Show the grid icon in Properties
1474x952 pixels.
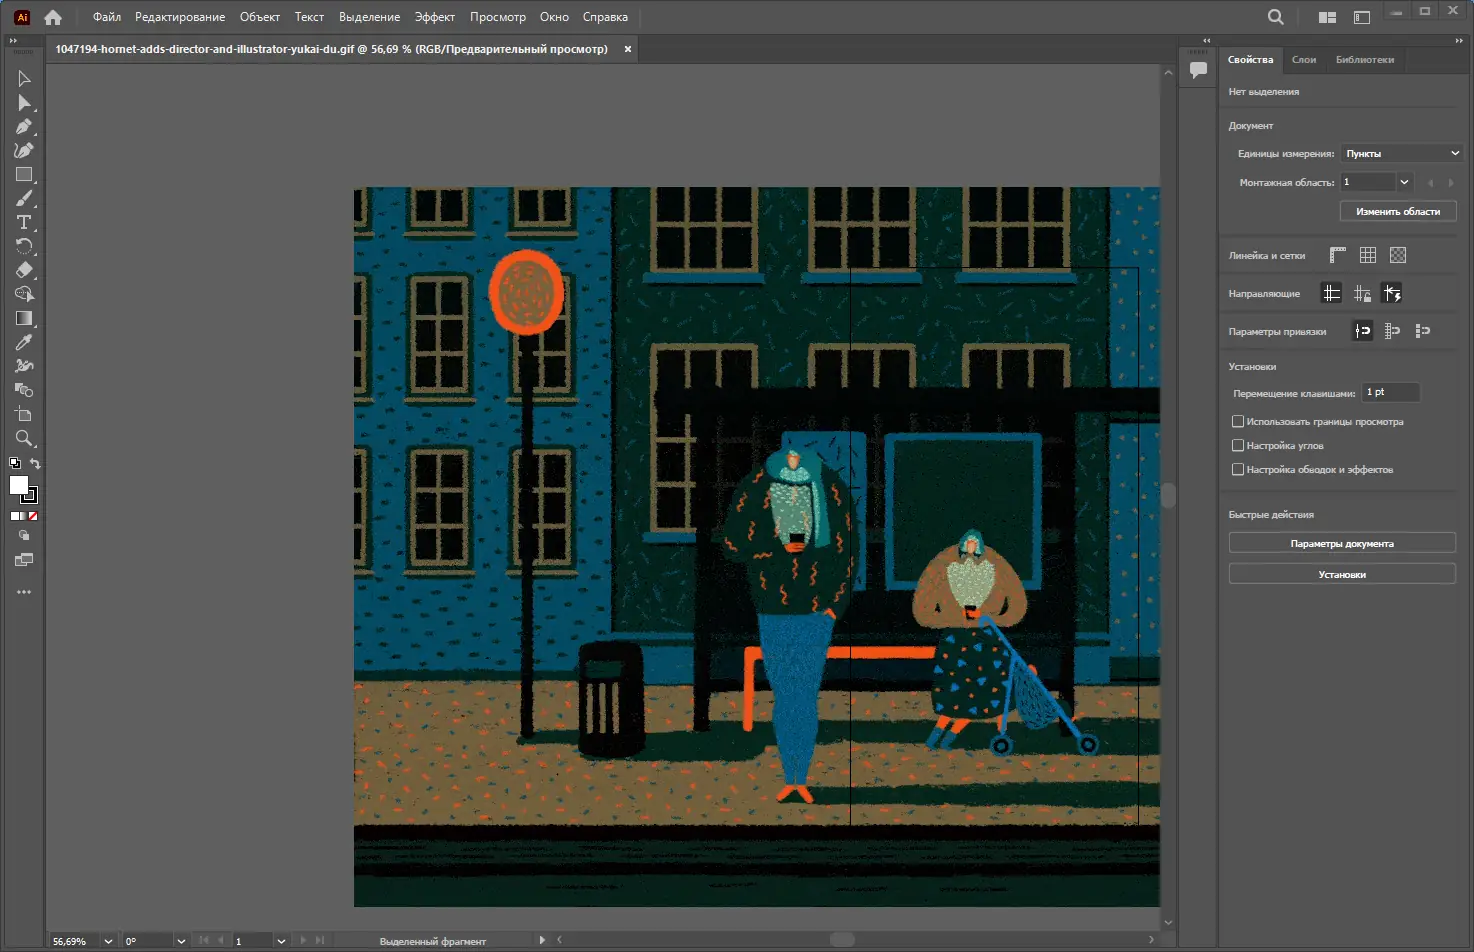(x=1367, y=255)
